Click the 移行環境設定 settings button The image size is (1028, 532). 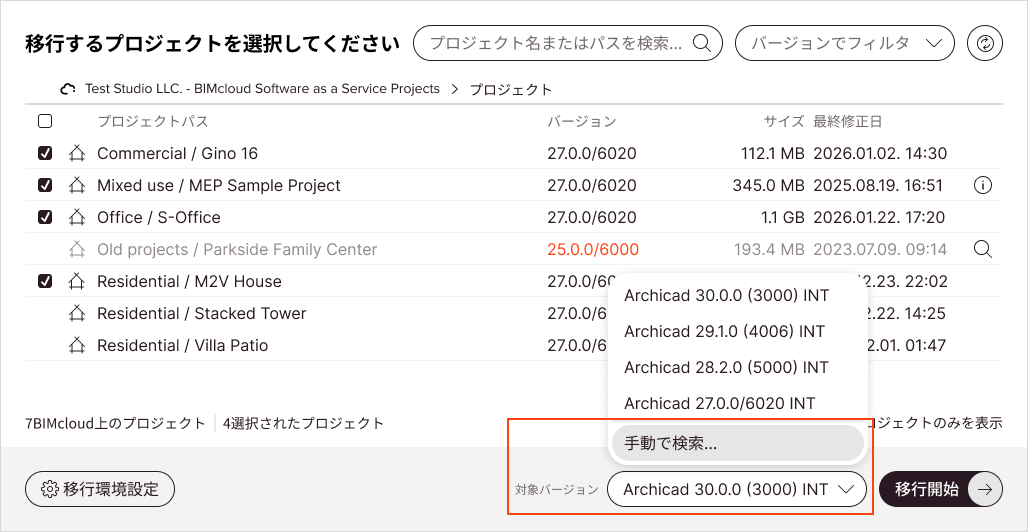(x=100, y=489)
